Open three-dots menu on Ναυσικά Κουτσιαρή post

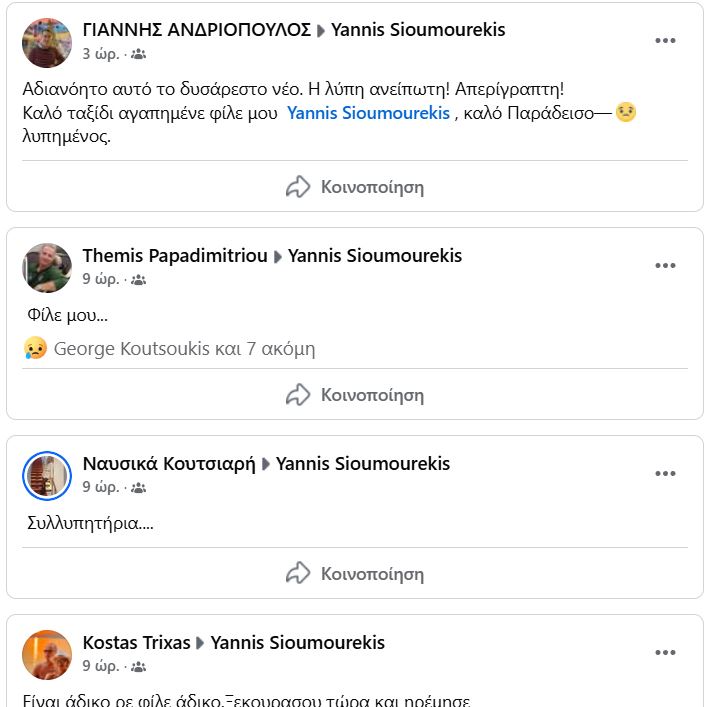[665, 474]
